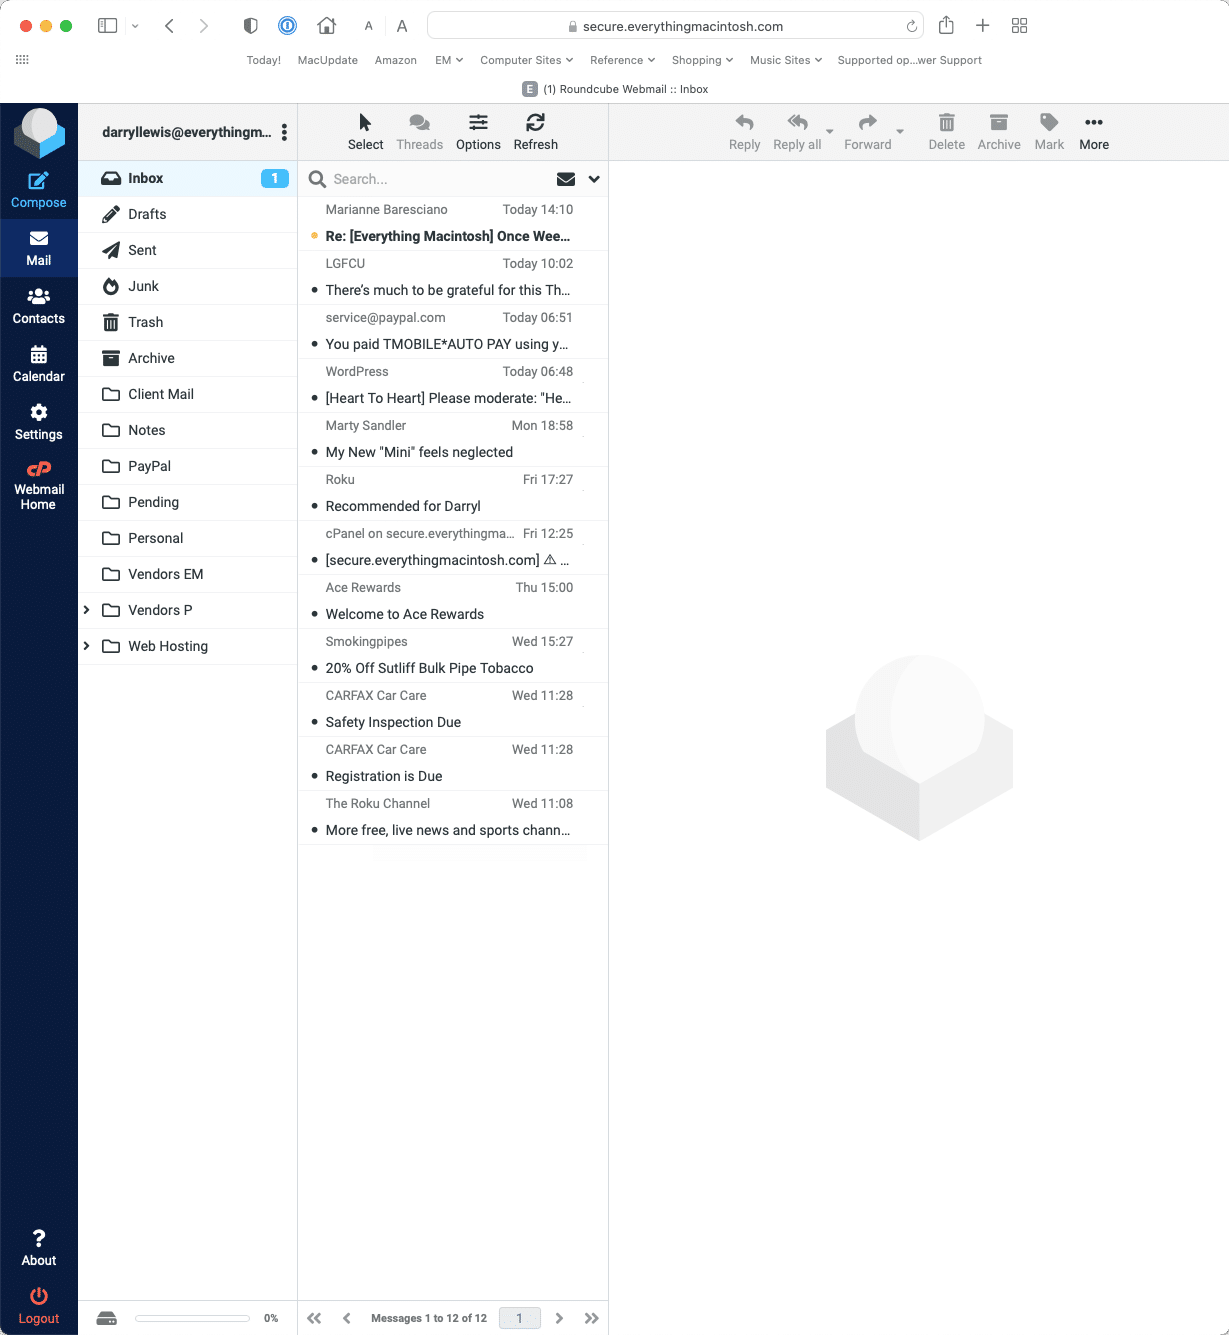This screenshot has height=1335, width=1229.
Task: Open the Contacts section
Action: [x=38, y=306]
